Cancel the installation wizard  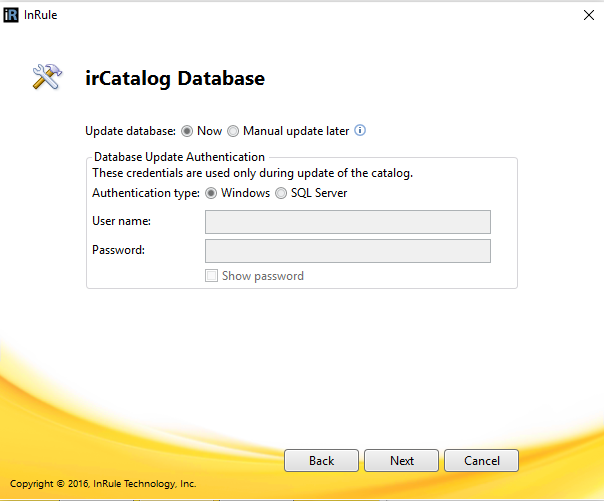coord(483,461)
